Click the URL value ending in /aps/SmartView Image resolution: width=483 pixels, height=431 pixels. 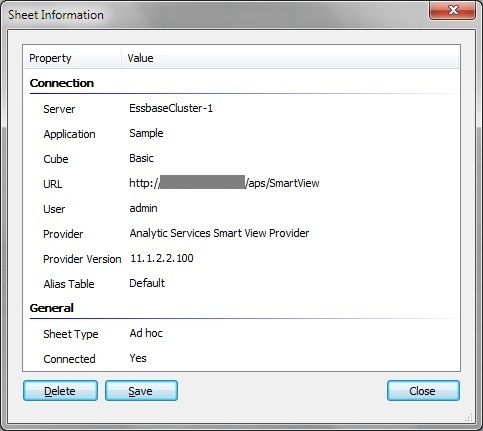(x=224, y=183)
